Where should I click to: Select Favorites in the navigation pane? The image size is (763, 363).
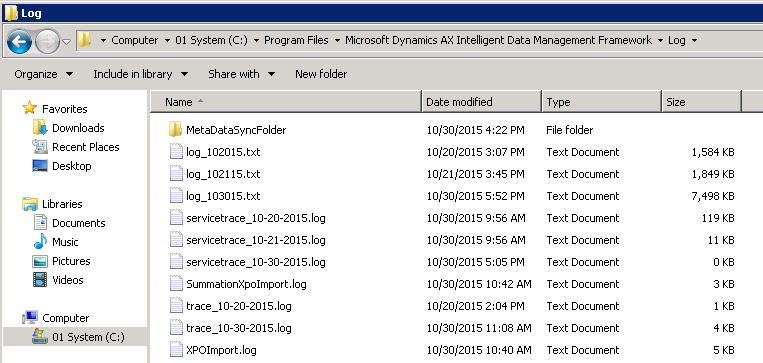point(65,109)
